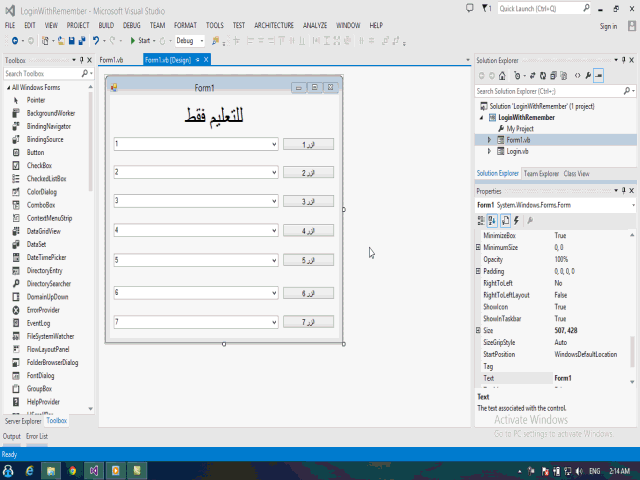640x480 pixels.
Task: Click the View Code icon in Solution Explorer
Action: pyautogui.click(x=577, y=75)
